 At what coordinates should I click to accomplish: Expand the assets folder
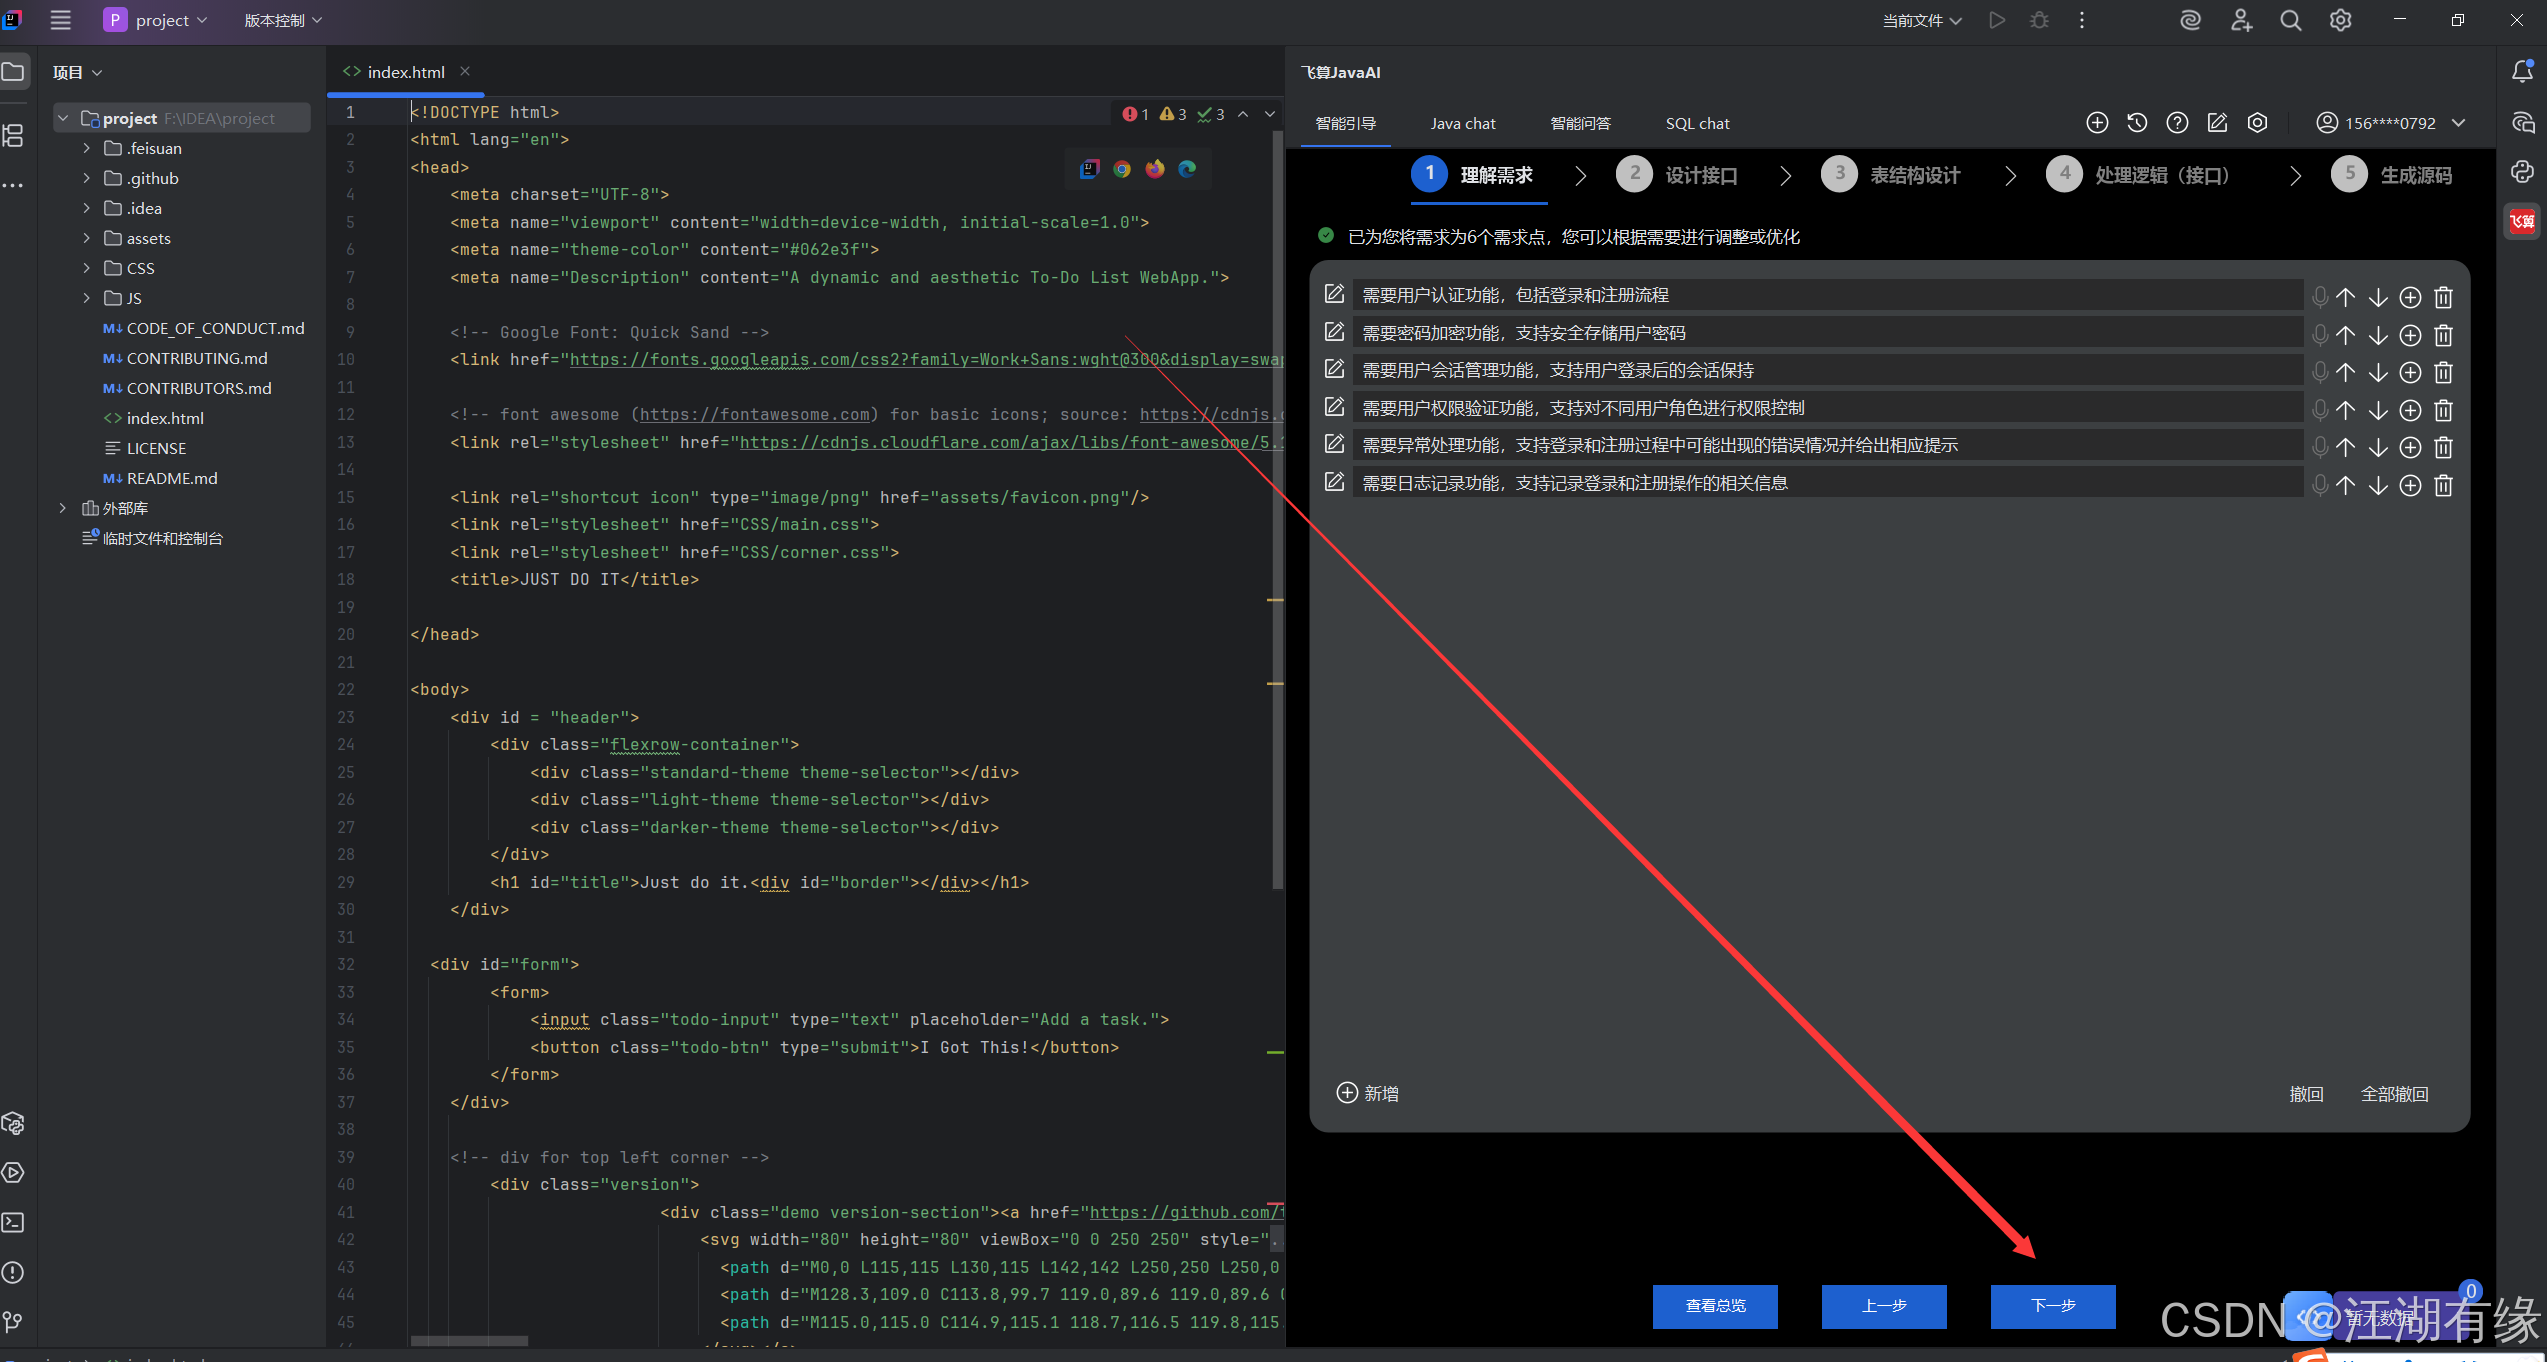pyautogui.click(x=87, y=238)
